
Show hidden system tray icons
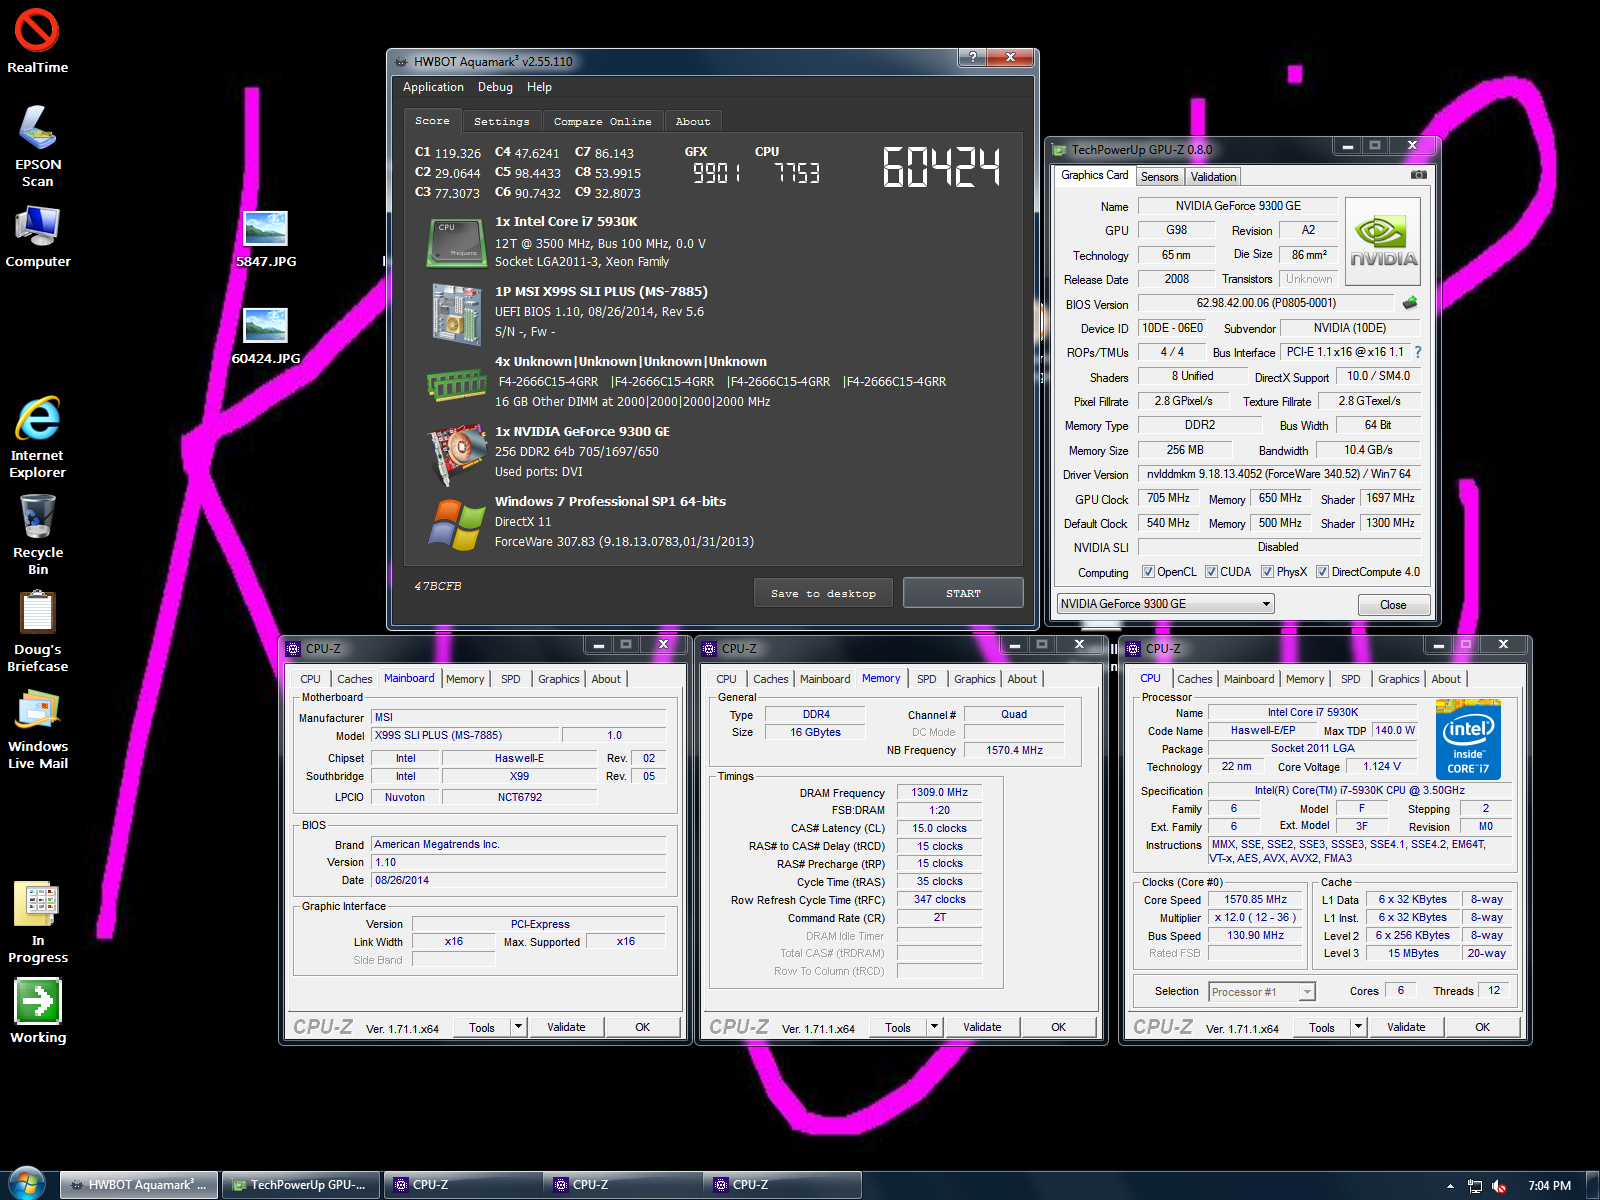[x=1450, y=1186]
